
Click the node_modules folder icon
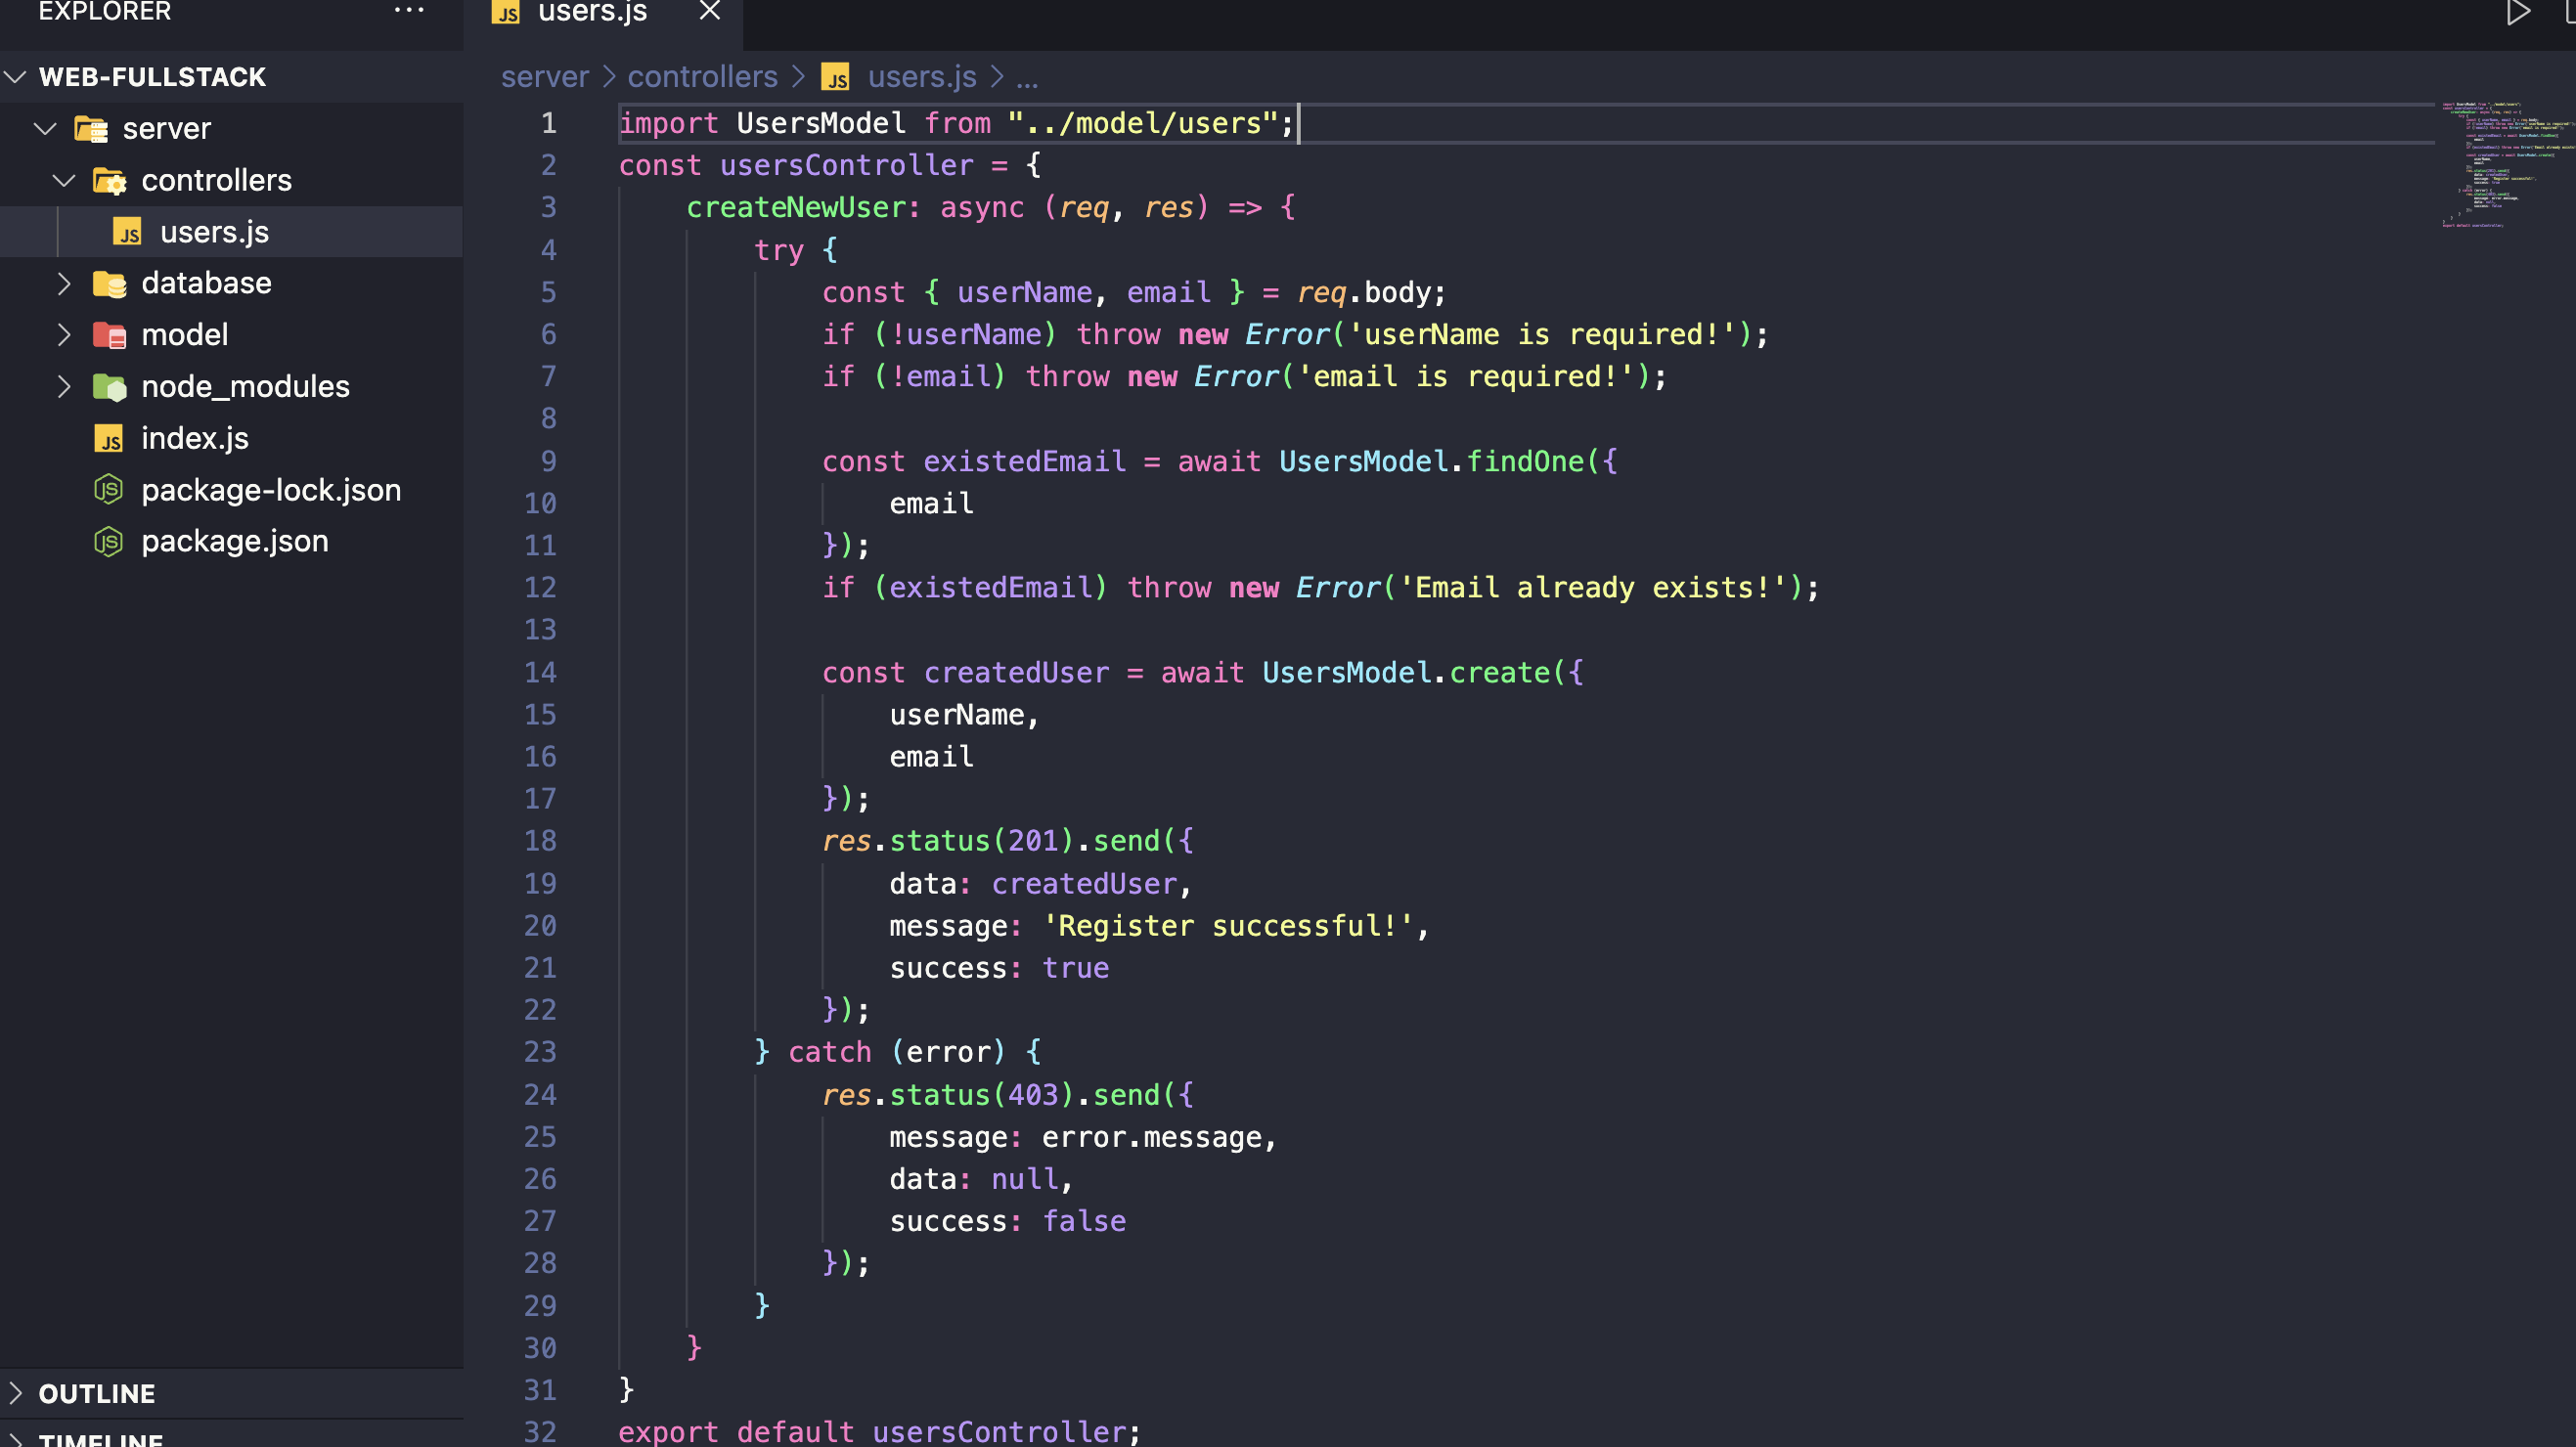pyautogui.click(x=109, y=387)
